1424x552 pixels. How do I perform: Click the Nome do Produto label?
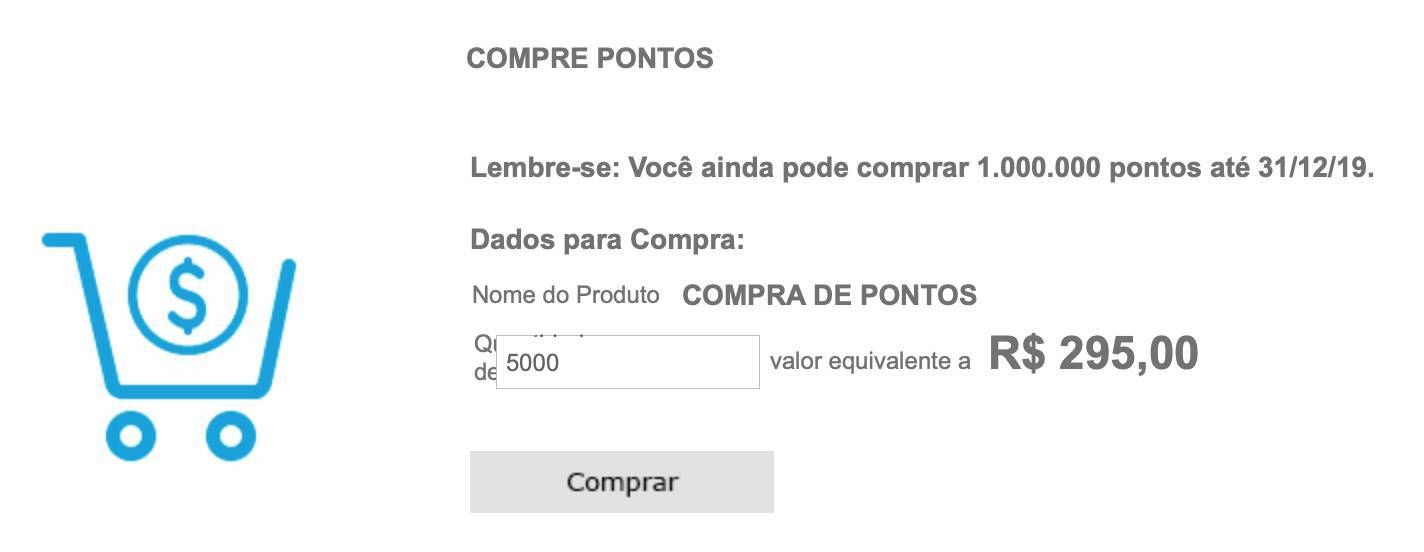tap(566, 295)
